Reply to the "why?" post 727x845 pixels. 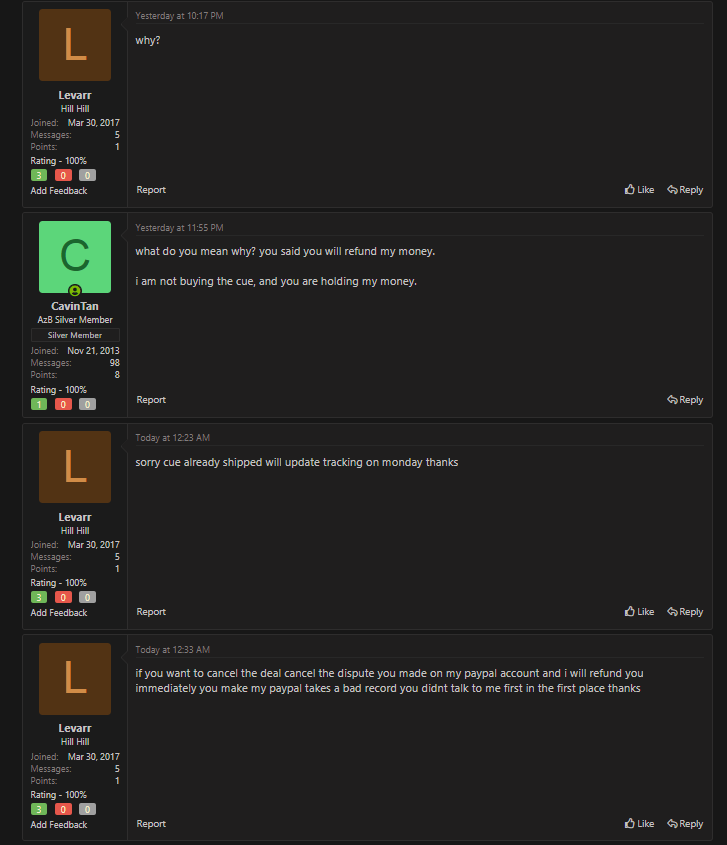pyautogui.click(x=685, y=190)
